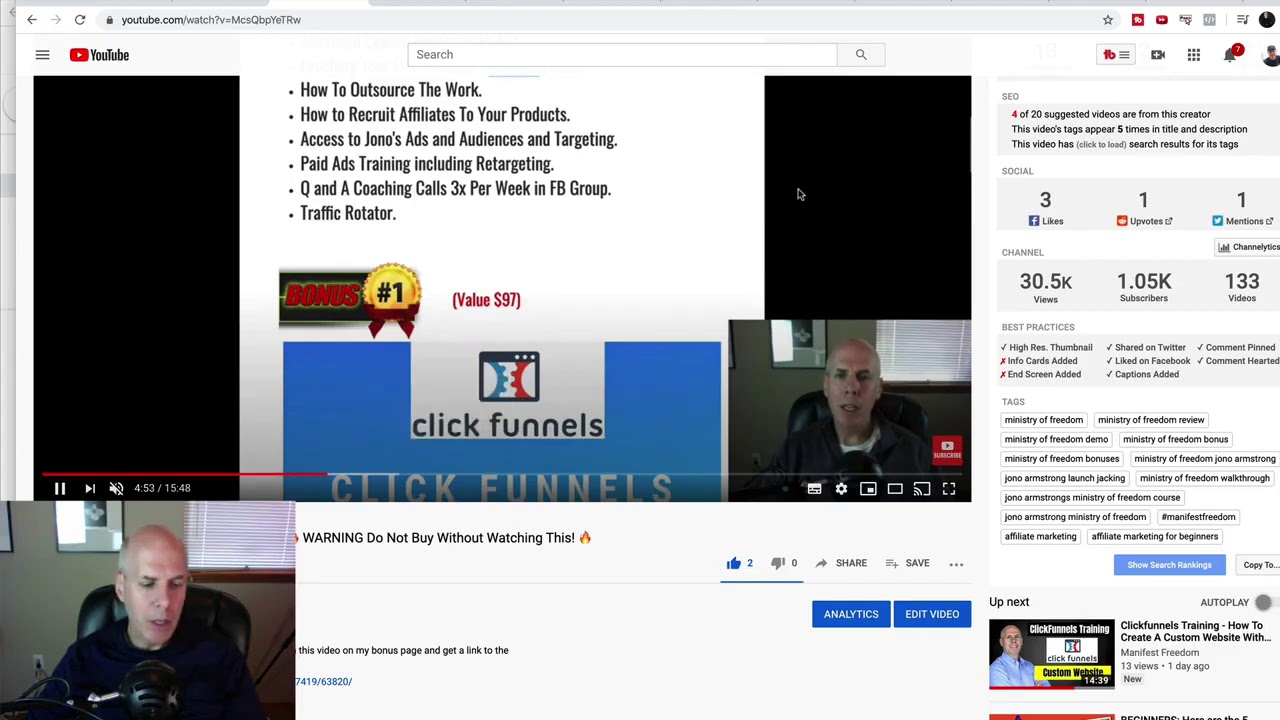Click the 'ministry of freedom demo' tag

1056,439
